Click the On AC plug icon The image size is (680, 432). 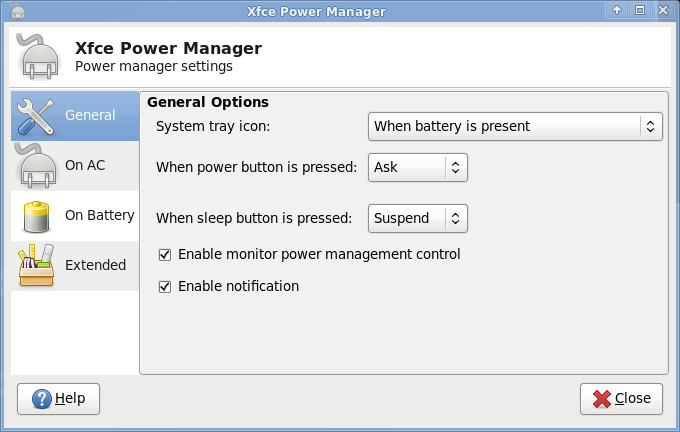36,166
